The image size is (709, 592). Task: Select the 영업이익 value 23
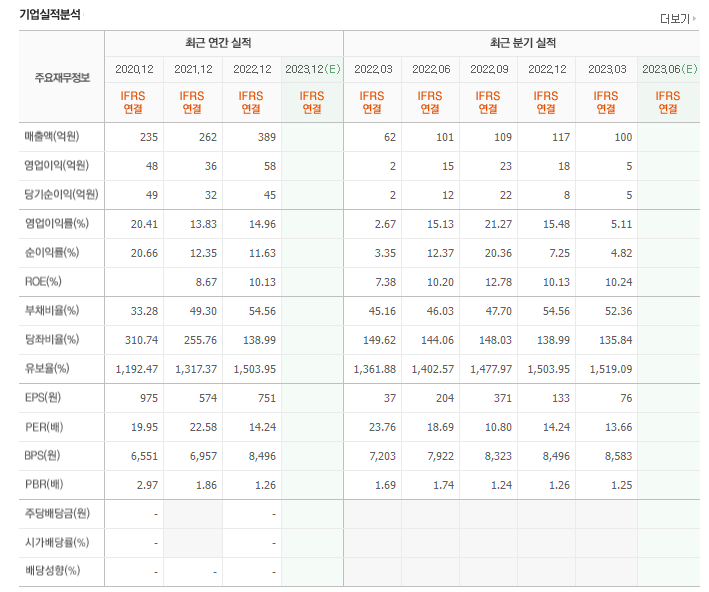506,166
